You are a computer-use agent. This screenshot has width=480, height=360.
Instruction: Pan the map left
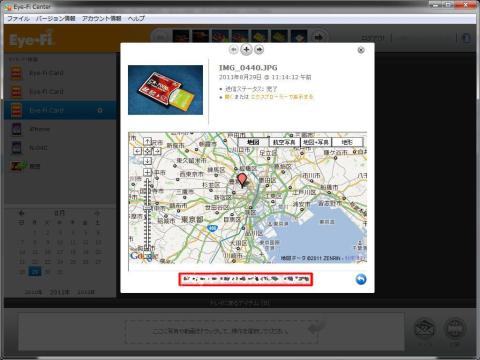(x=138, y=151)
